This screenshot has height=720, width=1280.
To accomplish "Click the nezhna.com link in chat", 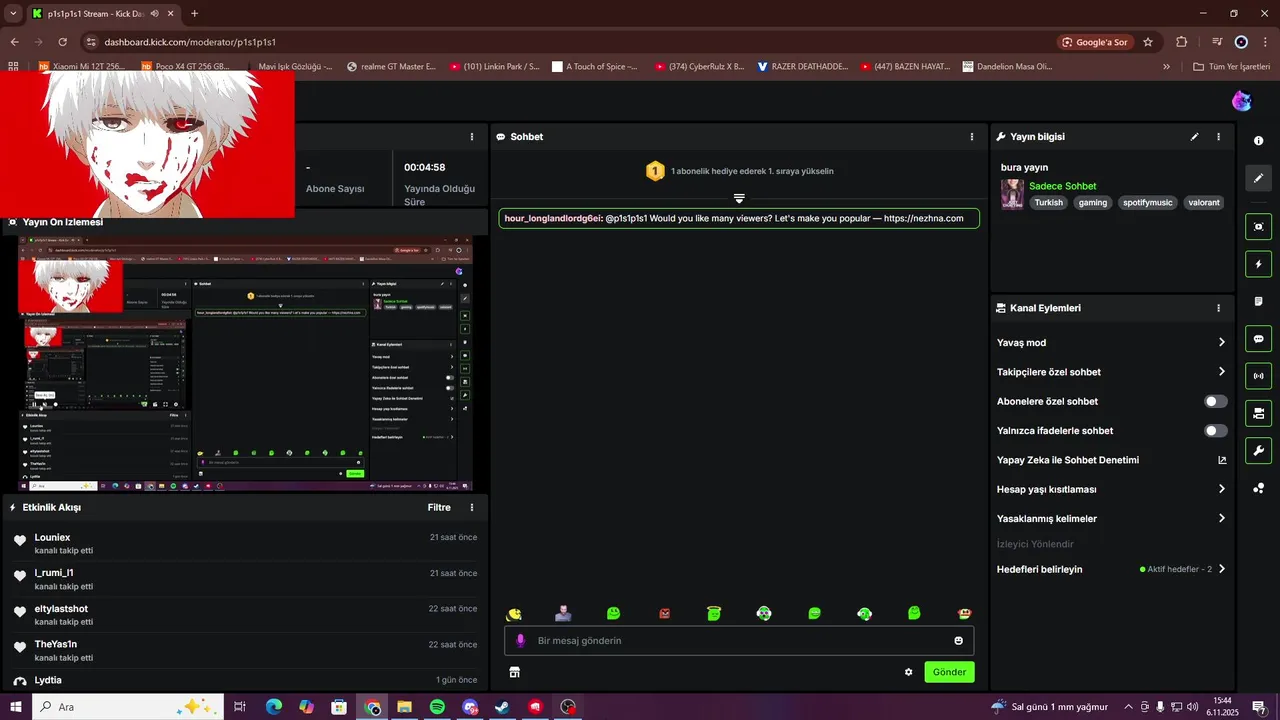I will (x=923, y=218).
